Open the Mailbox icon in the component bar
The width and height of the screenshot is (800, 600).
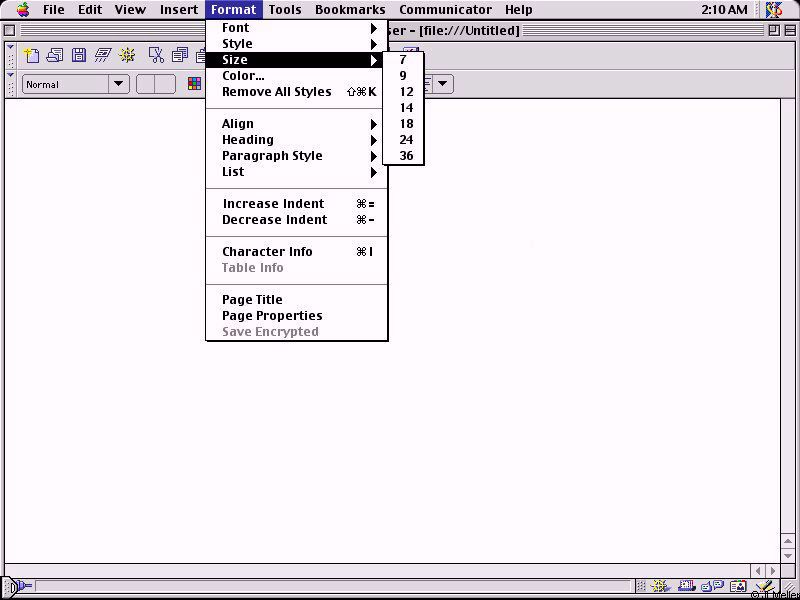(x=688, y=587)
